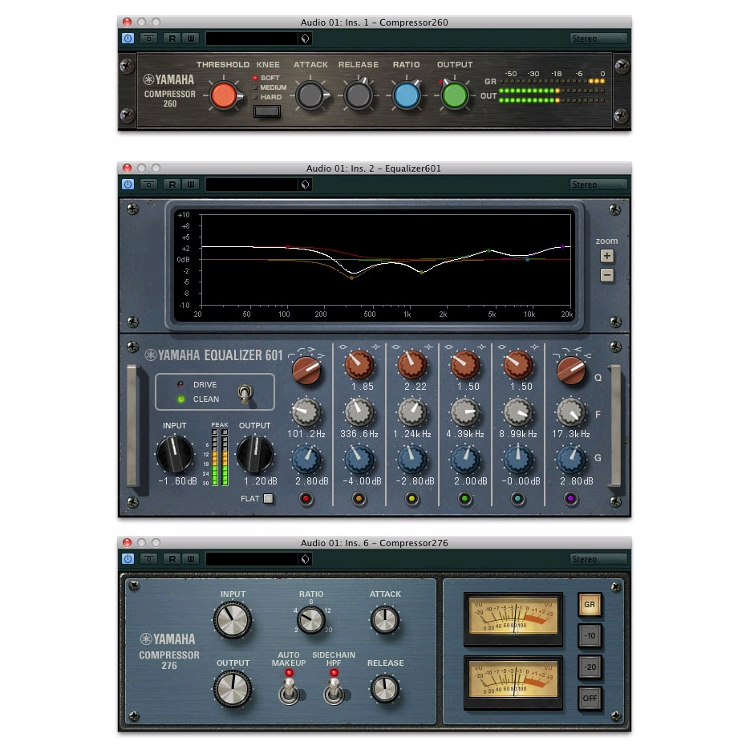Open the black preset name field in Compressor276
750x750 pixels.
(x=253, y=559)
